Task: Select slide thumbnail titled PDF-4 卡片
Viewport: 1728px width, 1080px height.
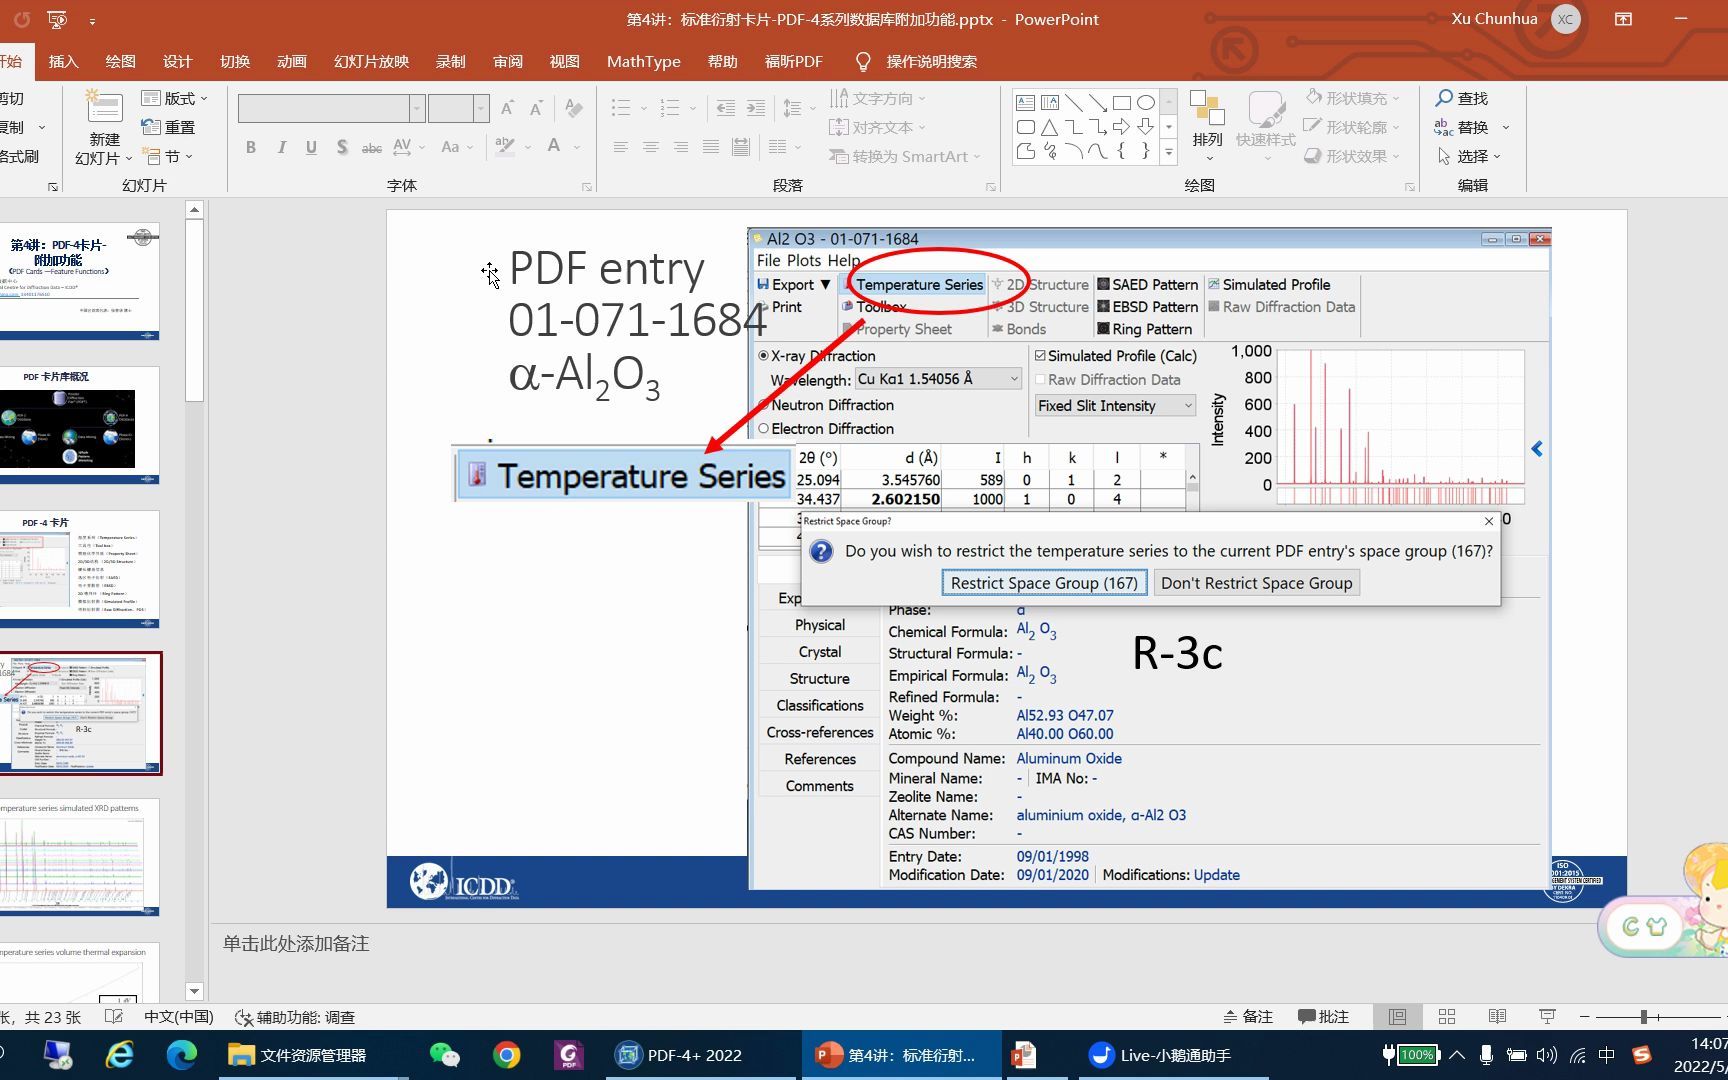Action: pos(81,569)
